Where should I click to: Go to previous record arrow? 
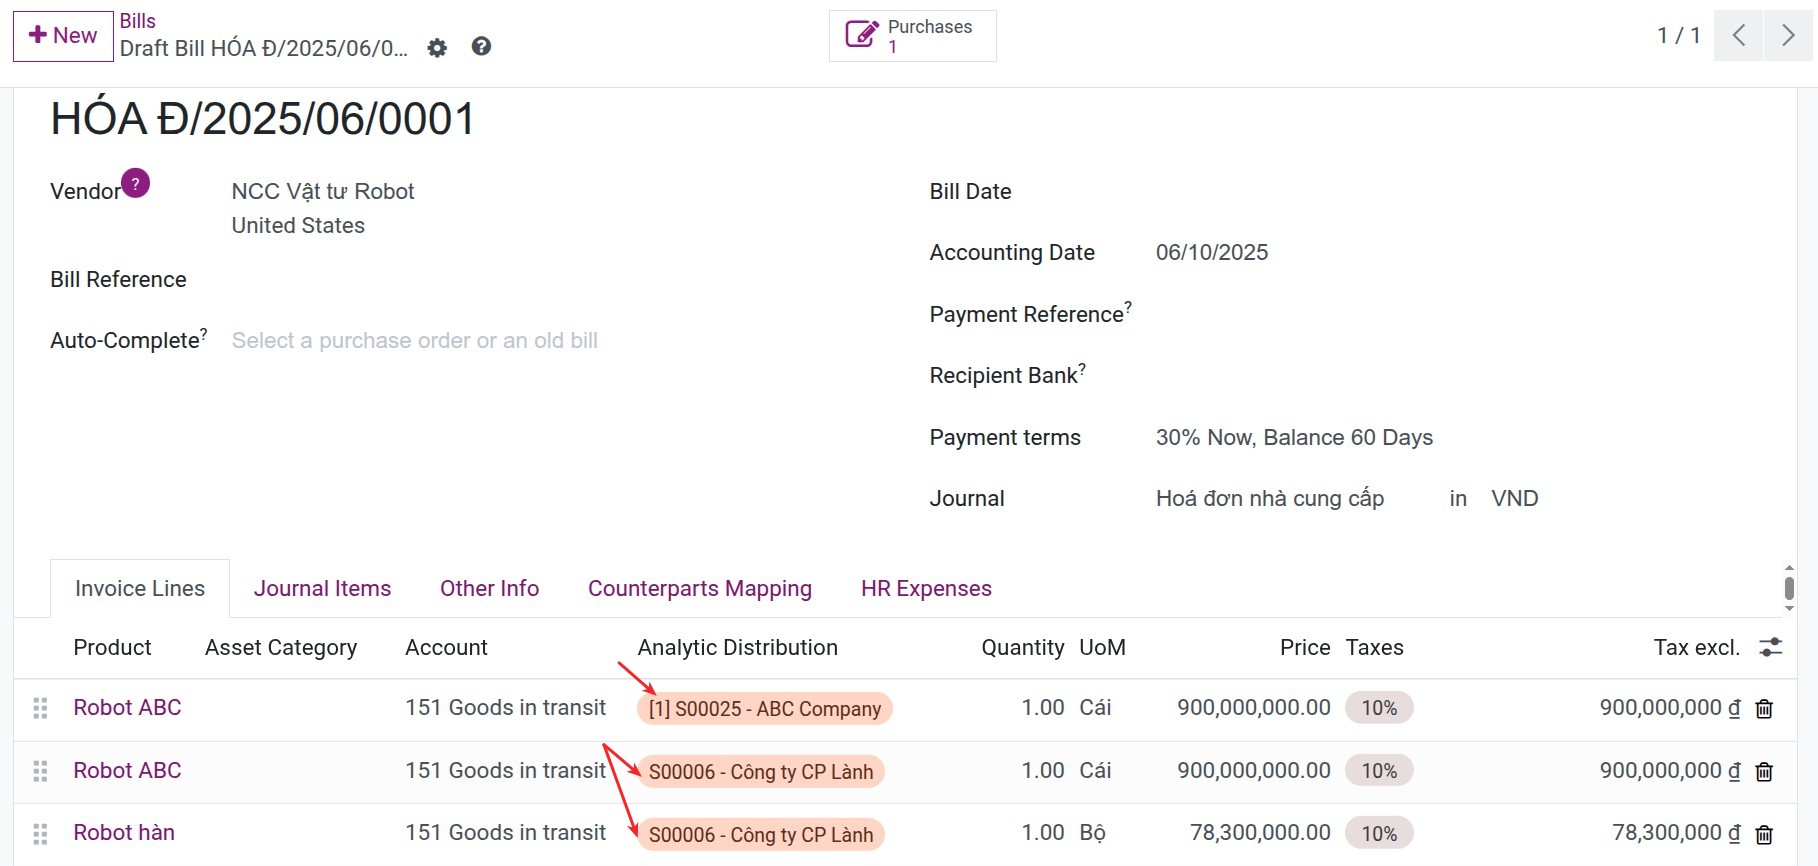click(1738, 36)
